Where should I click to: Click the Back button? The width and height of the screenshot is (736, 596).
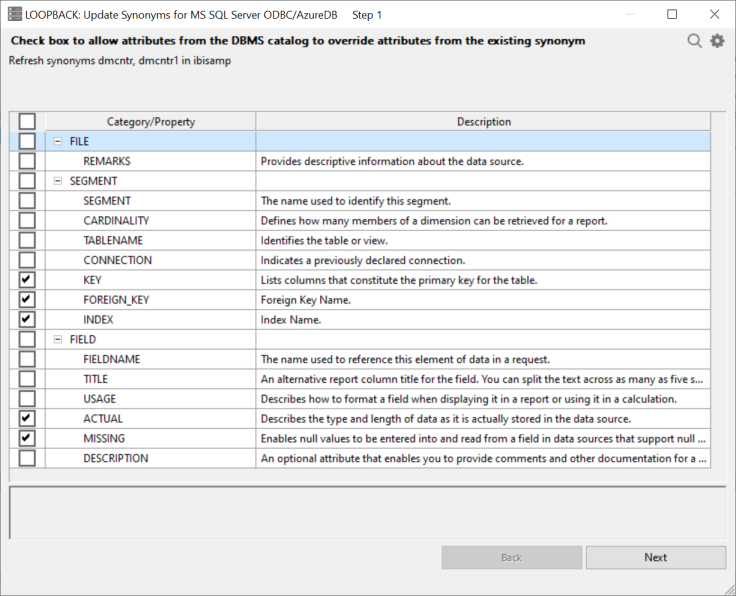[511, 557]
